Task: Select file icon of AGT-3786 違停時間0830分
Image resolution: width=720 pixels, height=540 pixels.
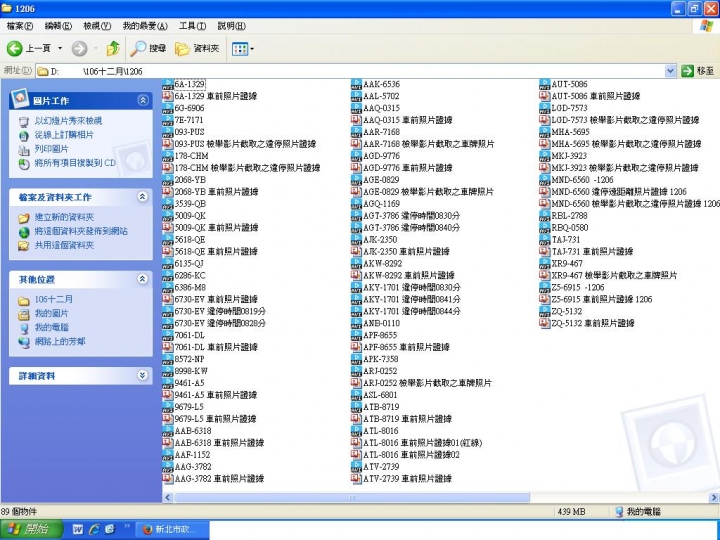Action: pos(356,215)
